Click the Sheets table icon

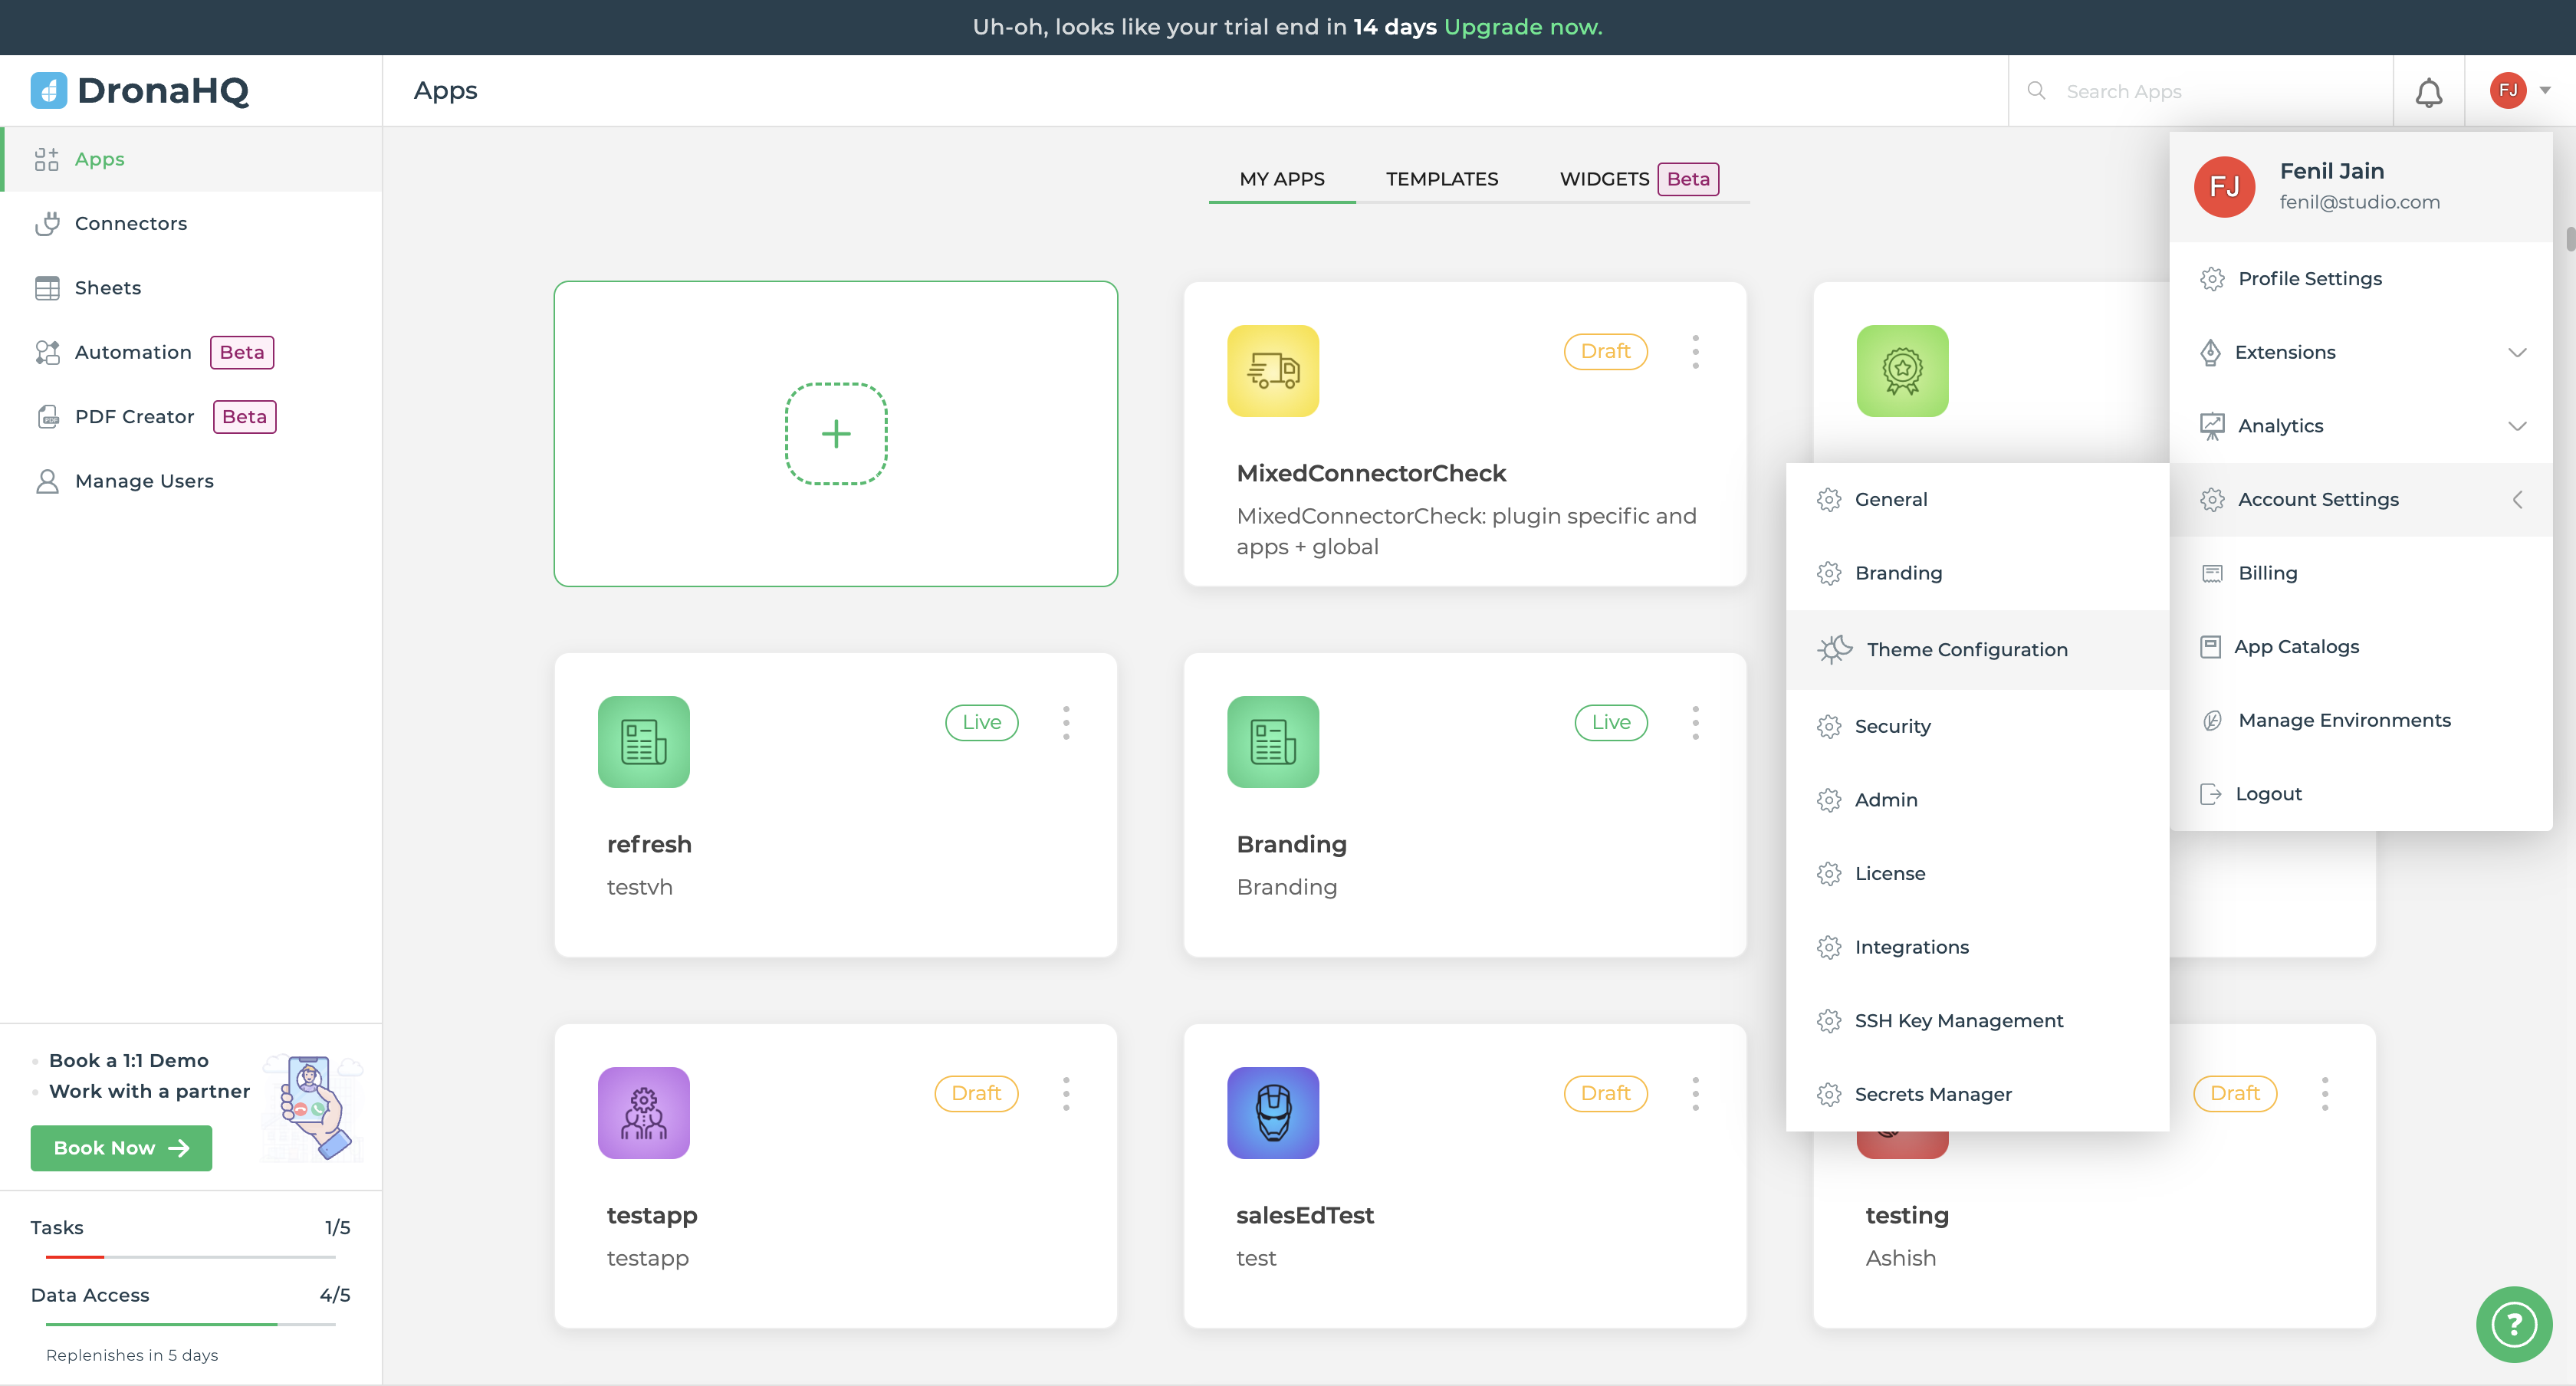(47, 288)
